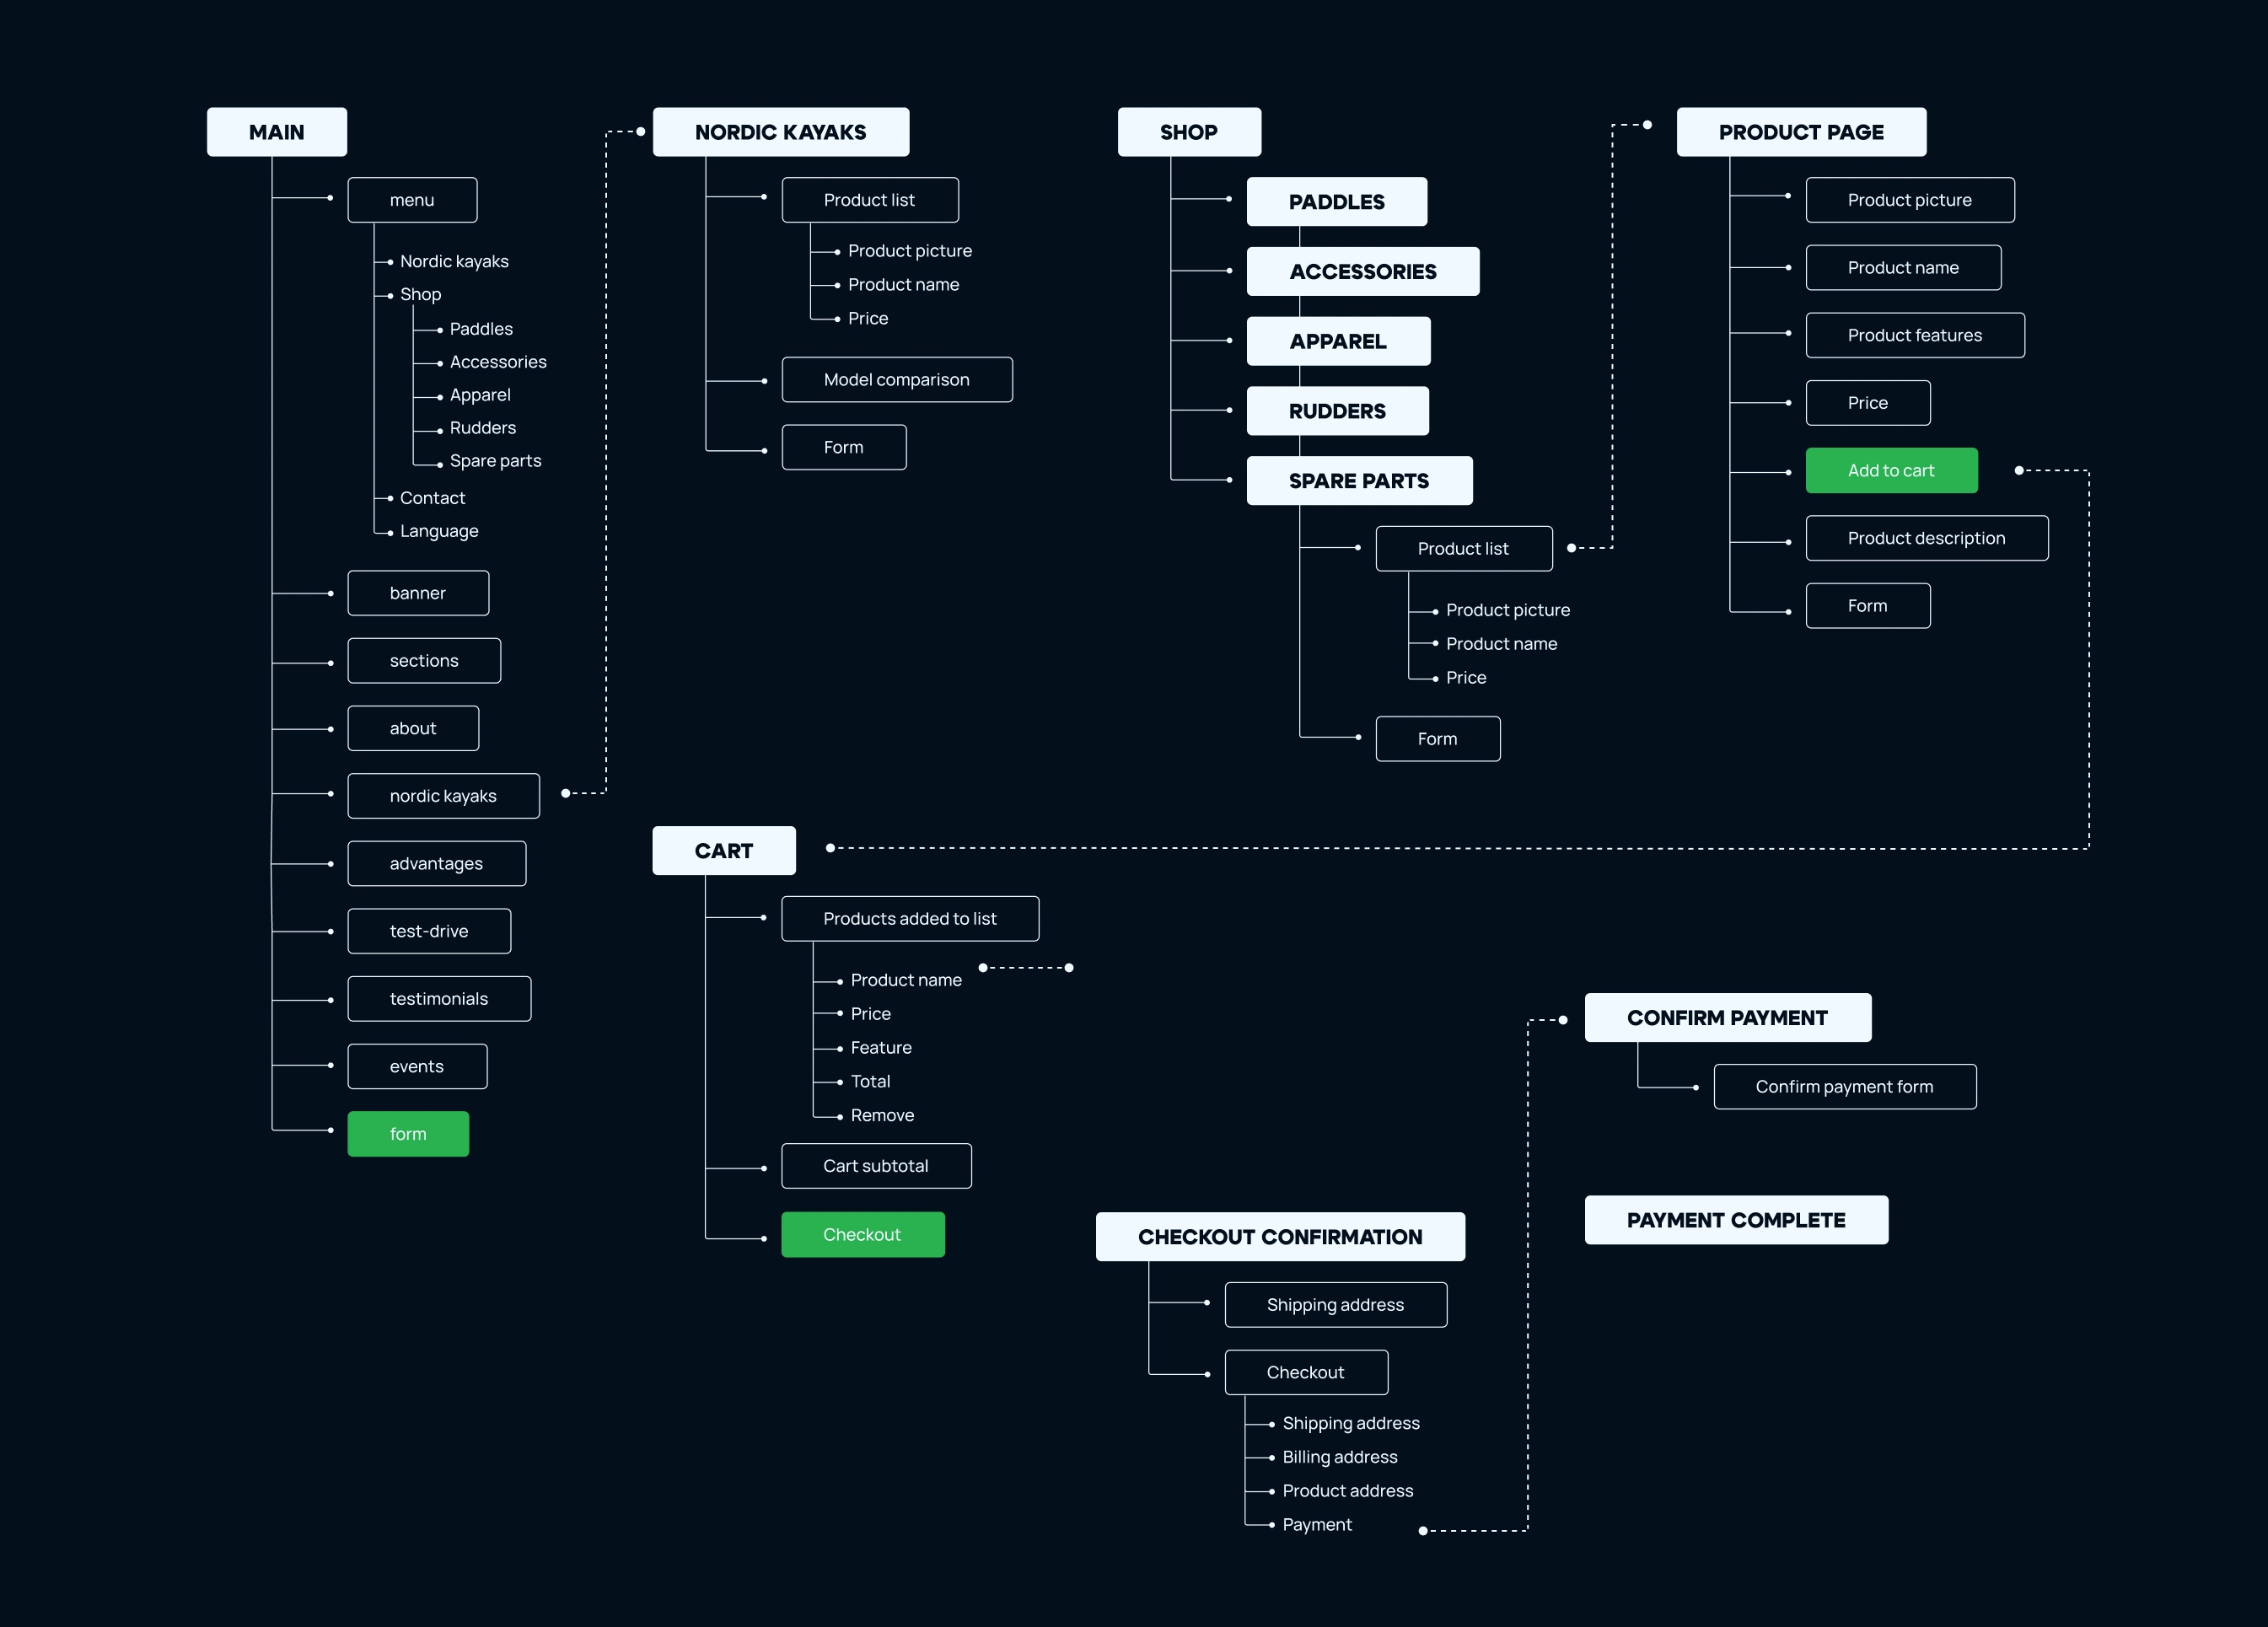This screenshot has height=1627, width=2268.
Task: Select the Billing address tree item
Action: pyautogui.click(x=1339, y=1457)
